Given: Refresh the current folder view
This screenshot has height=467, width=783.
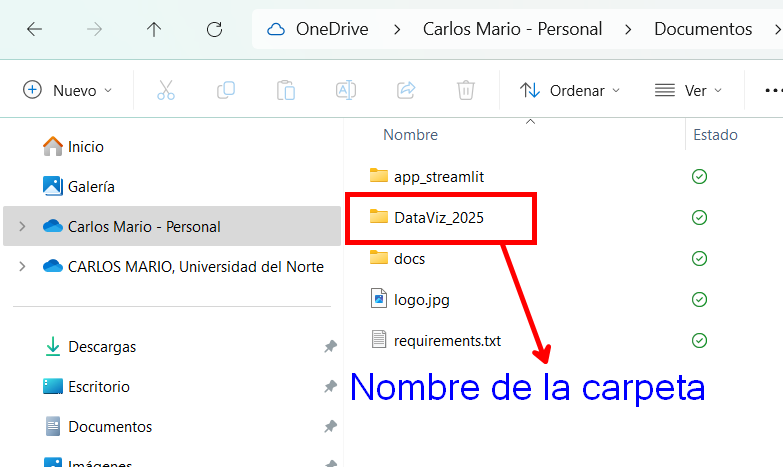Looking at the screenshot, I should point(214,29).
